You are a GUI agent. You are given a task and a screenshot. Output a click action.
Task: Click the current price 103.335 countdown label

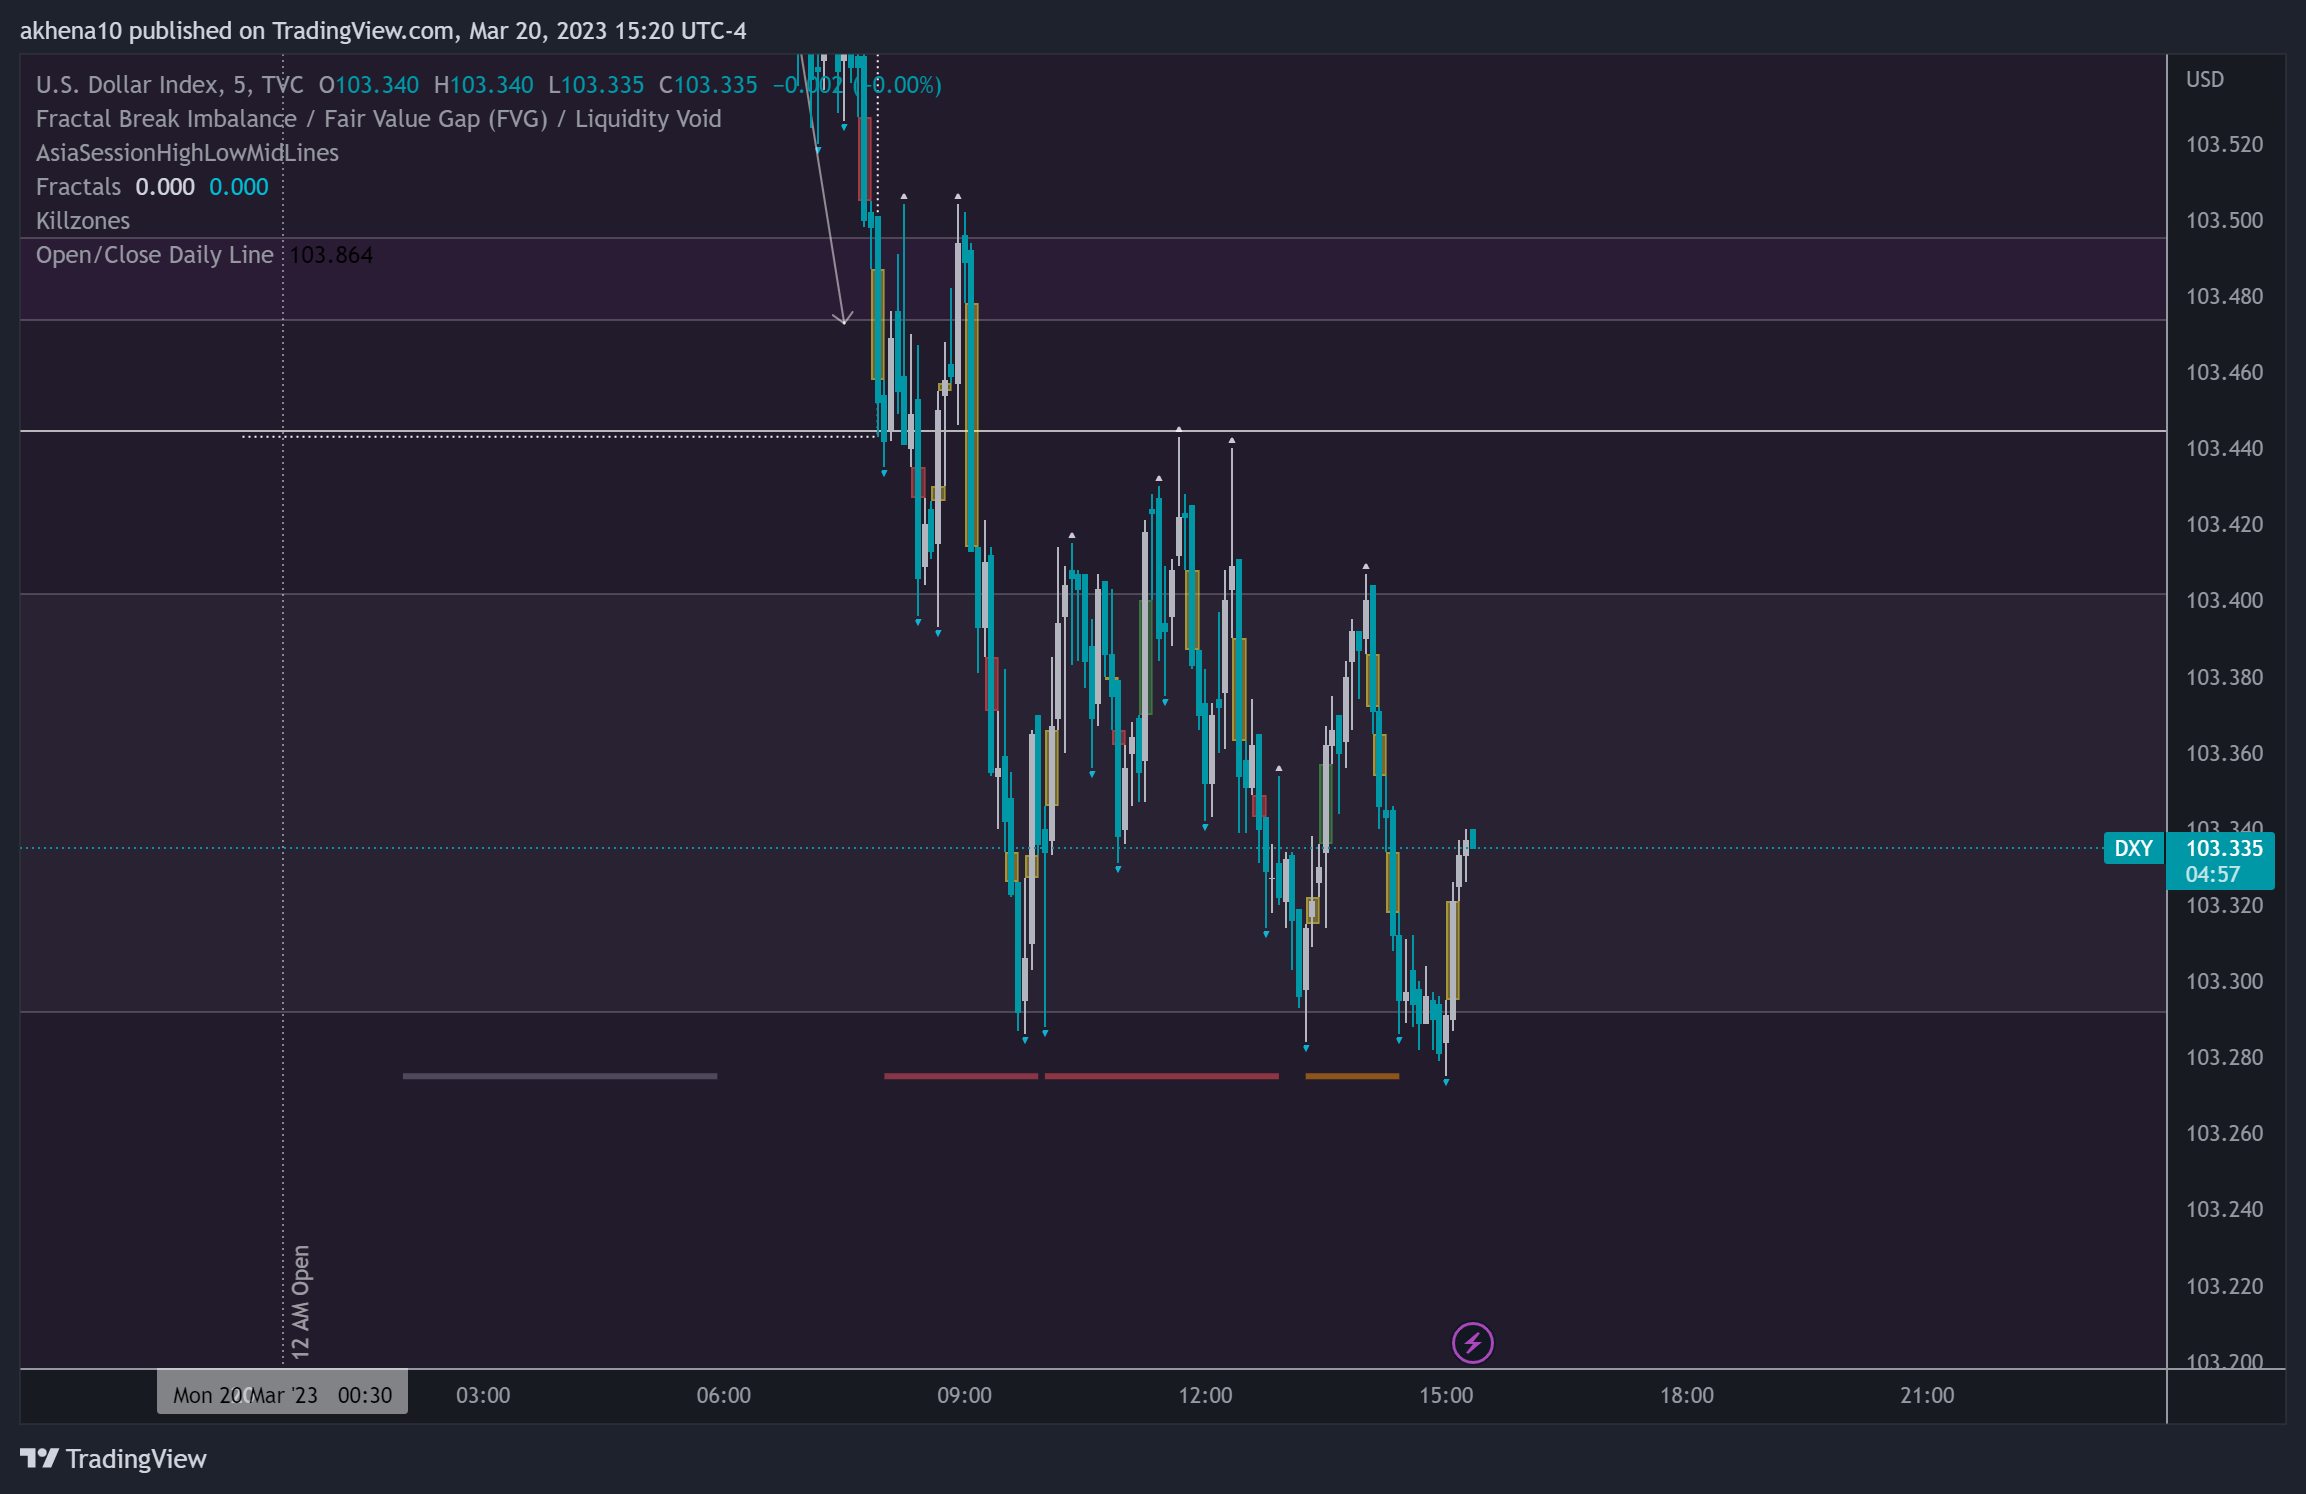click(x=2220, y=861)
